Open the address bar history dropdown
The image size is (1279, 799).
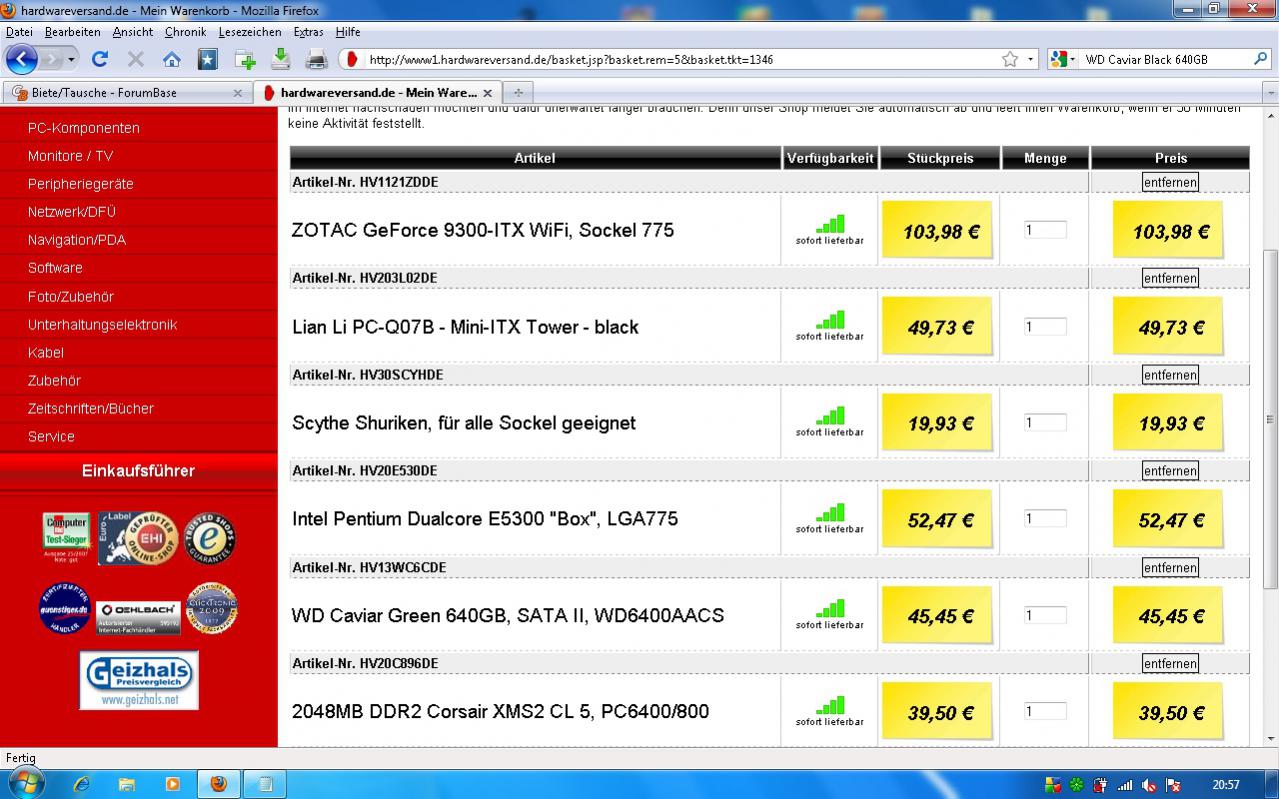(x=1031, y=59)
